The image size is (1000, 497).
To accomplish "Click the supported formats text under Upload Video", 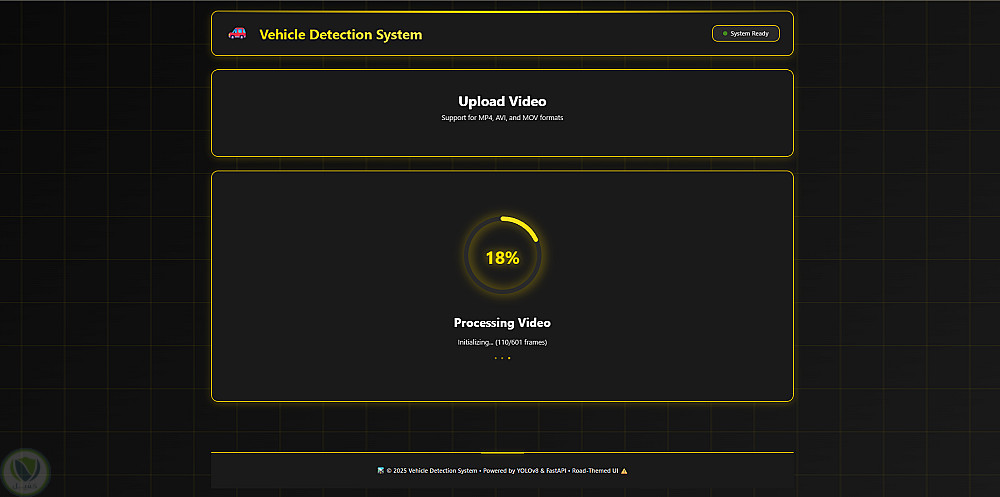I will (x=502, y=118).
